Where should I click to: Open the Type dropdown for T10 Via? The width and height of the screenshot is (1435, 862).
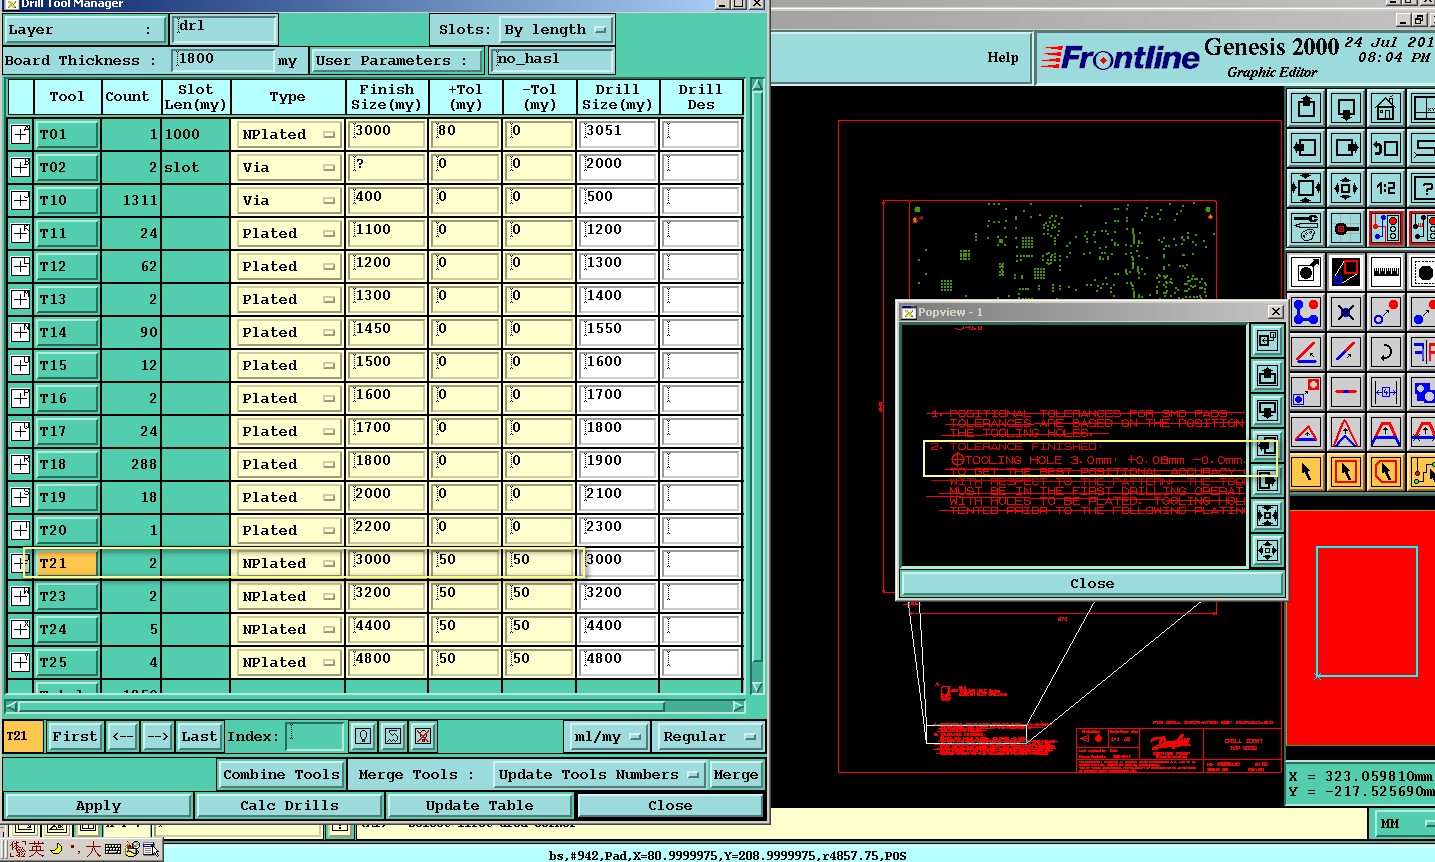288,200
